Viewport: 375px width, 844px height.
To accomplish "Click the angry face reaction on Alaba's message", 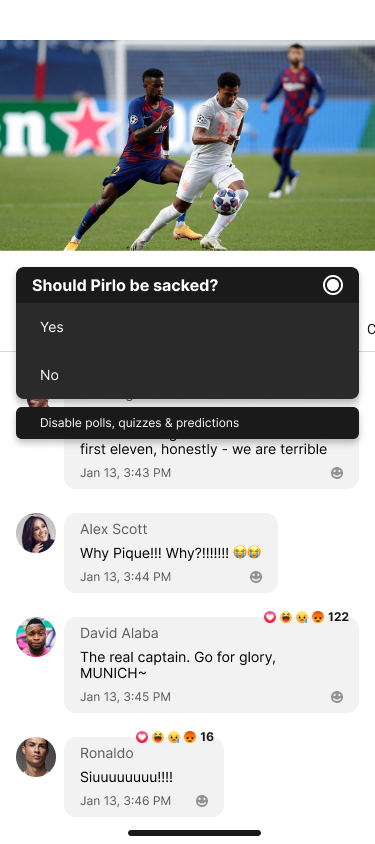I will 318,617.
